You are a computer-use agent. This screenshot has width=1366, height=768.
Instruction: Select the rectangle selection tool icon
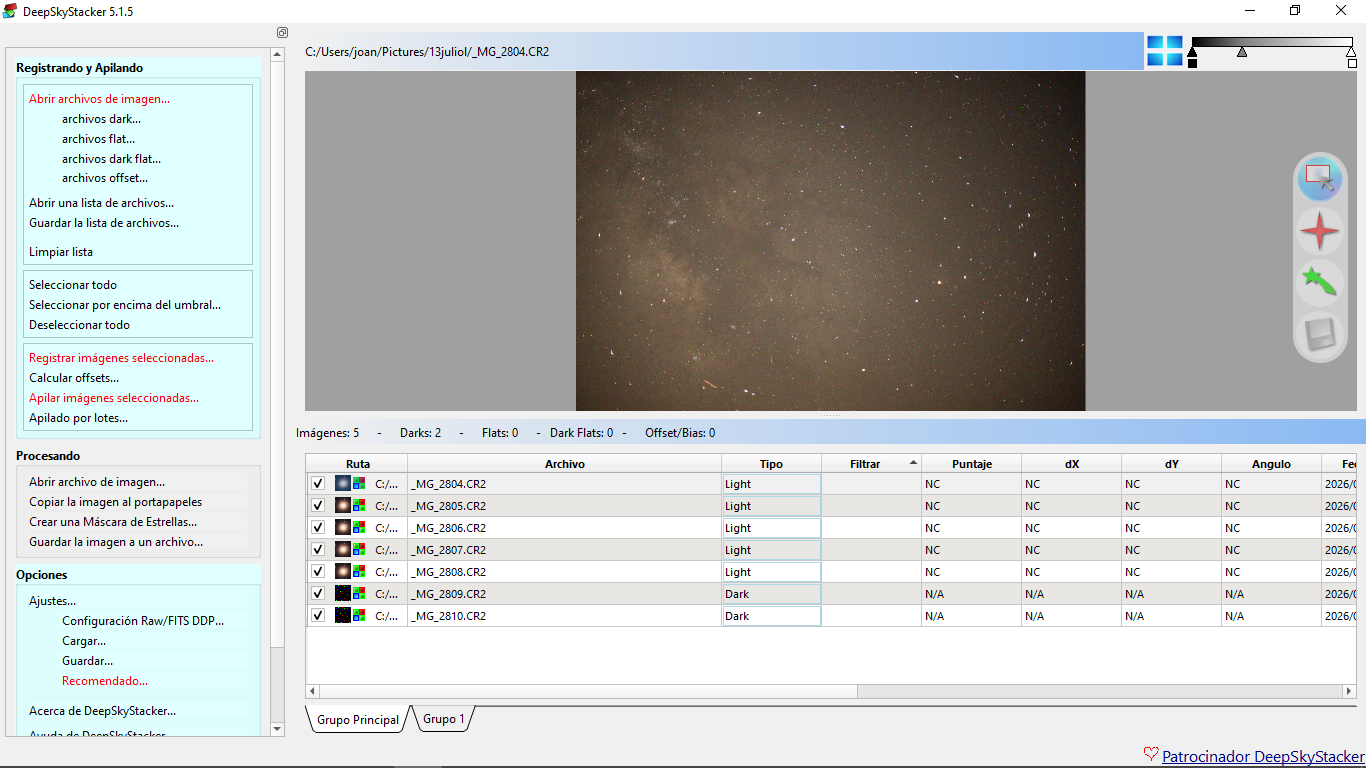point(1320,180)
